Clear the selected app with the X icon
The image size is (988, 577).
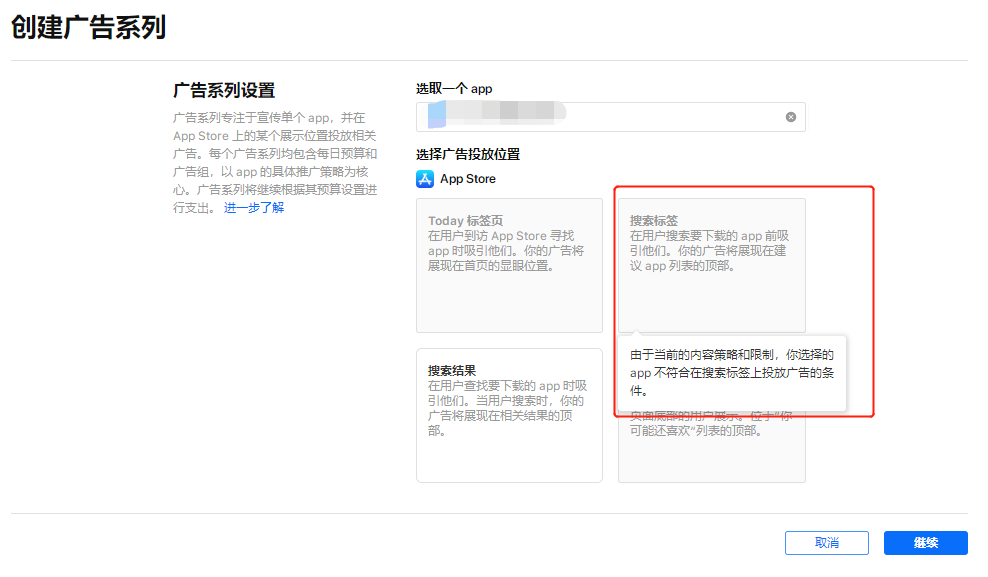tap(791, 117)
